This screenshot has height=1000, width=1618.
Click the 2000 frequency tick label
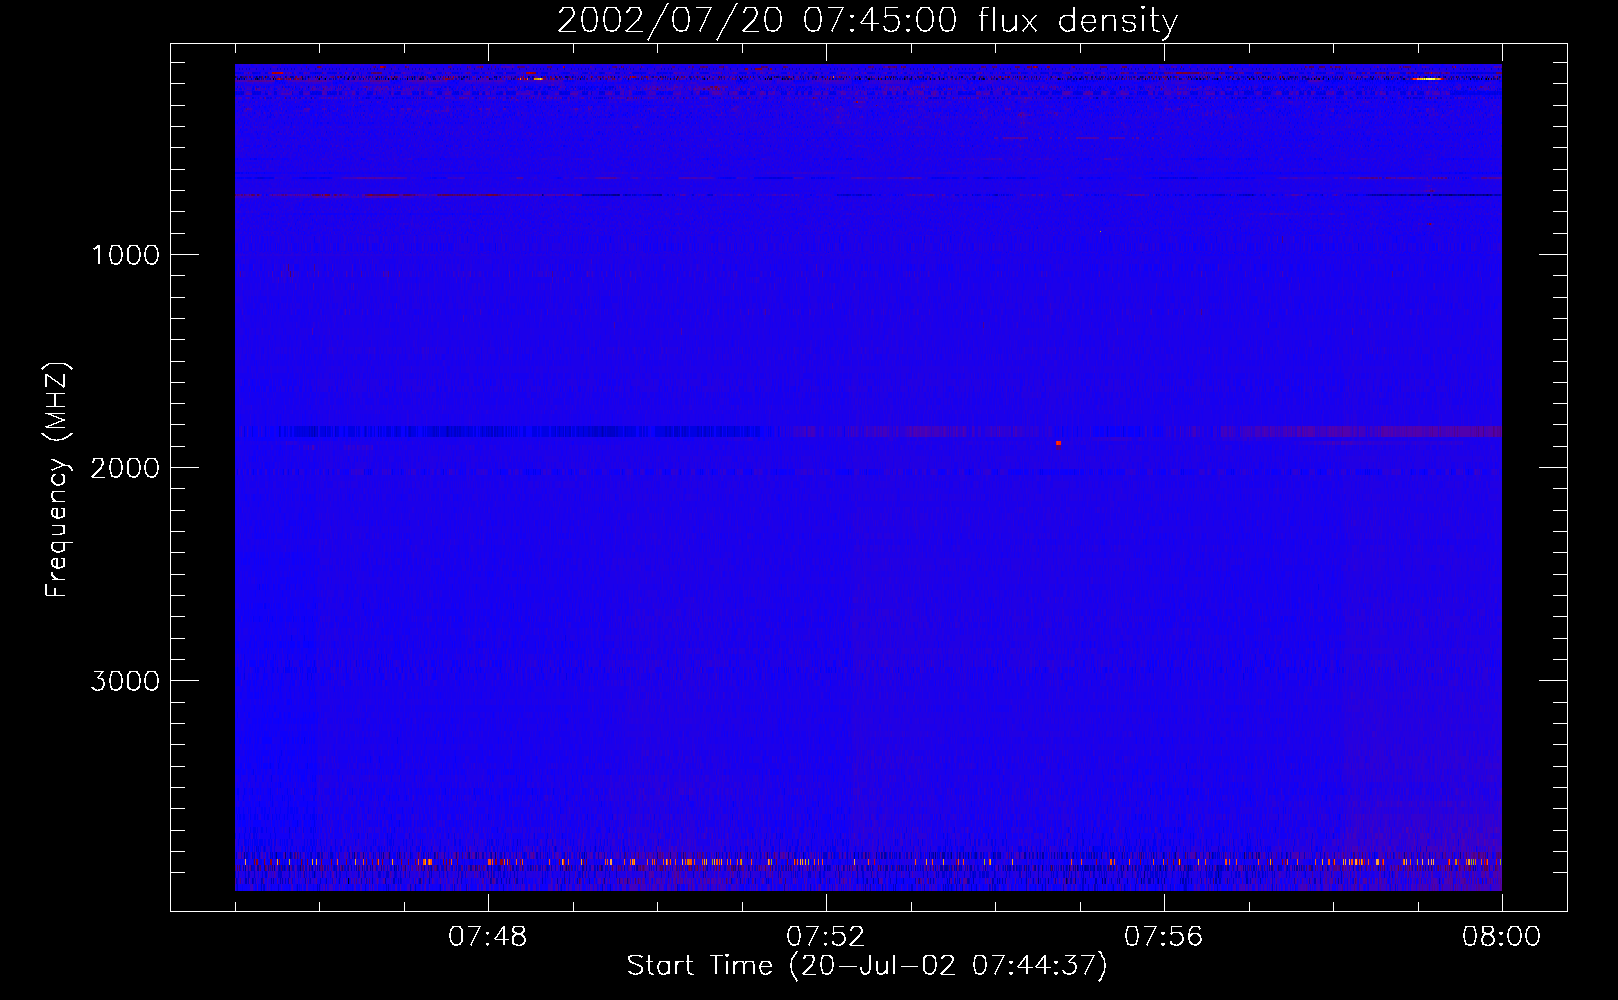point(125,468)
